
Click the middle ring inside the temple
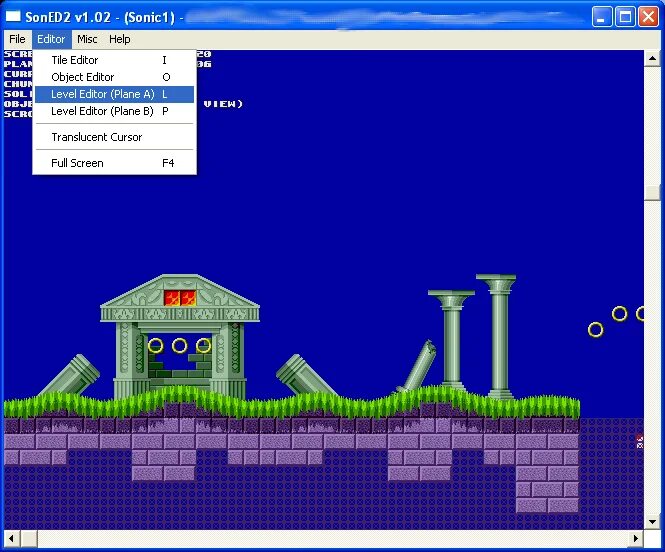pyautogui.click(x=179, y=346)
